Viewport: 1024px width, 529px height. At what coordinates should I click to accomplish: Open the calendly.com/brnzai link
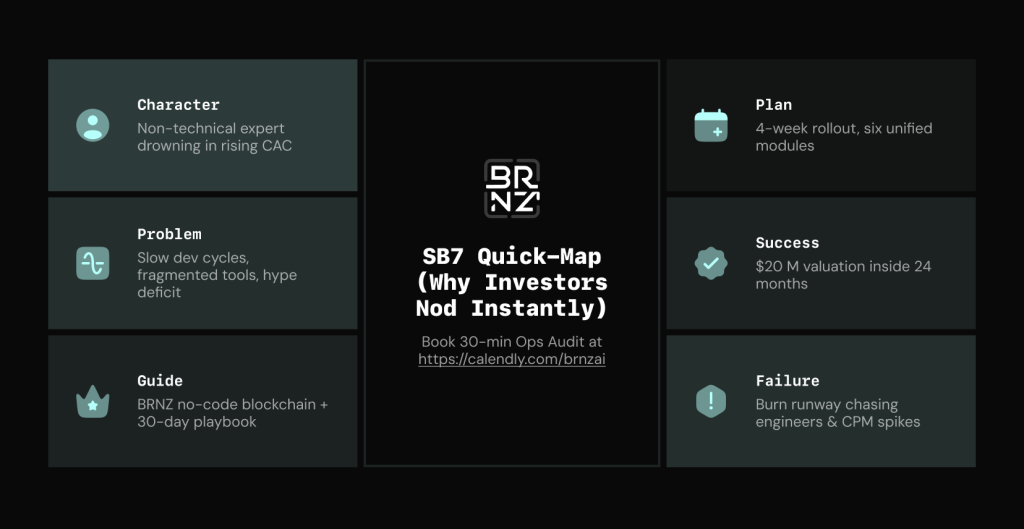[x=512, y=359]
